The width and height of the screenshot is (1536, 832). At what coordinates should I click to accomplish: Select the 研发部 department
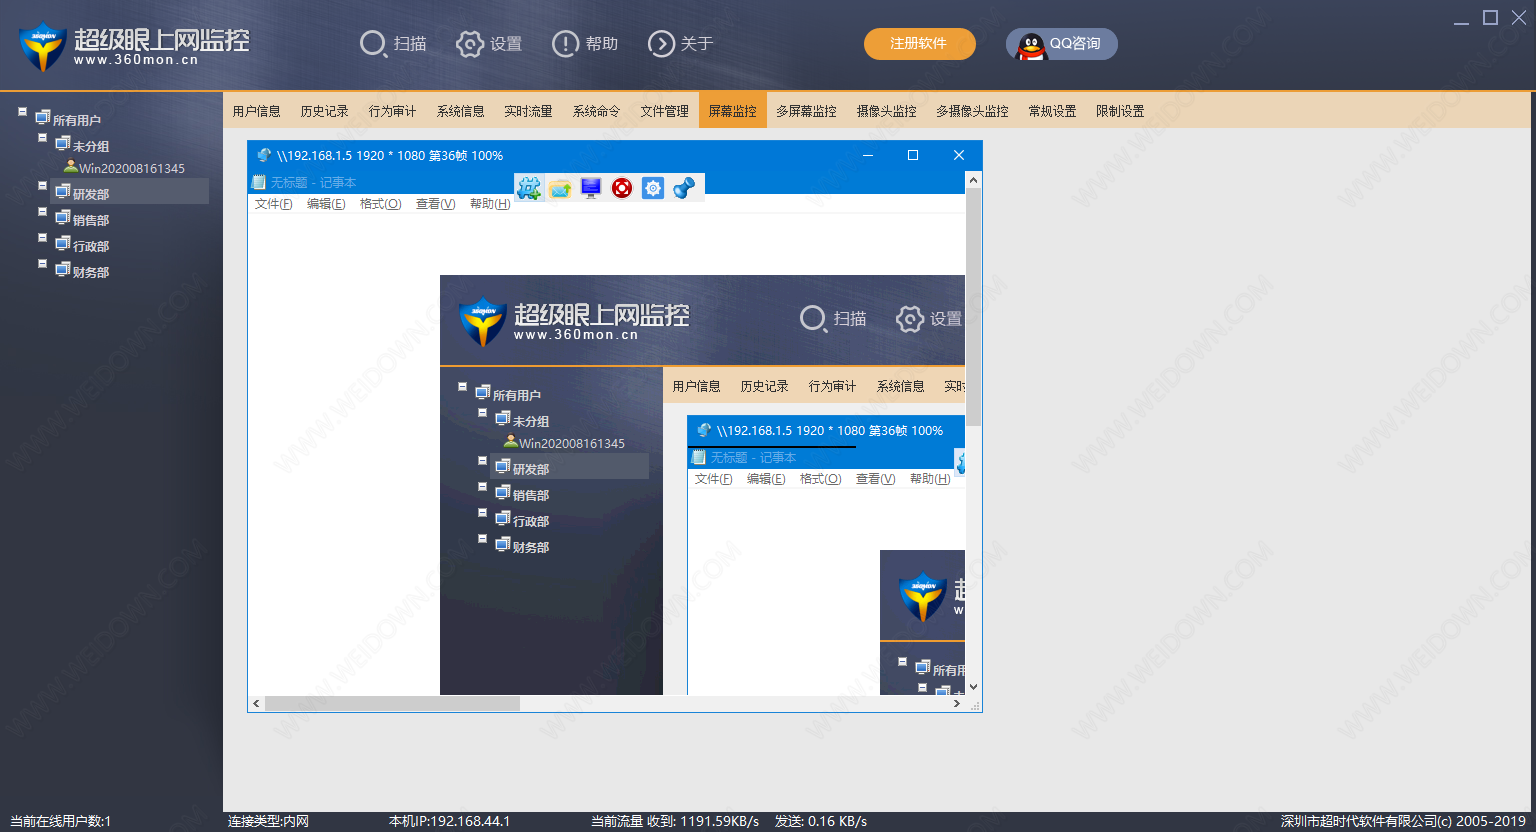tap(91, 194)
